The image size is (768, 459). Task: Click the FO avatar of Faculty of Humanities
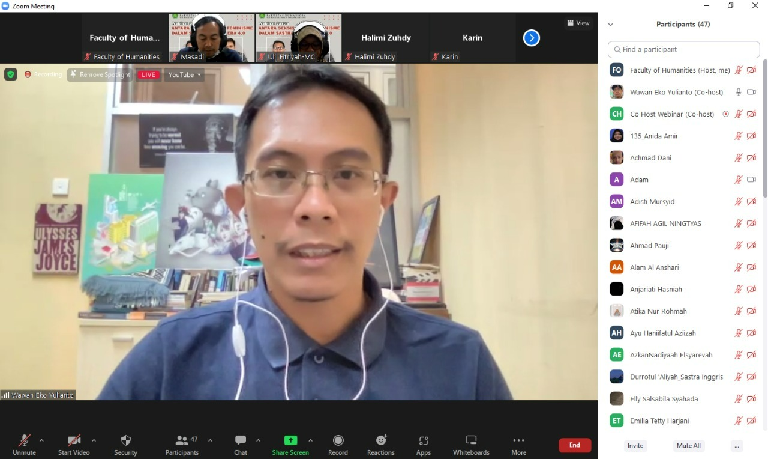[617, 70]
